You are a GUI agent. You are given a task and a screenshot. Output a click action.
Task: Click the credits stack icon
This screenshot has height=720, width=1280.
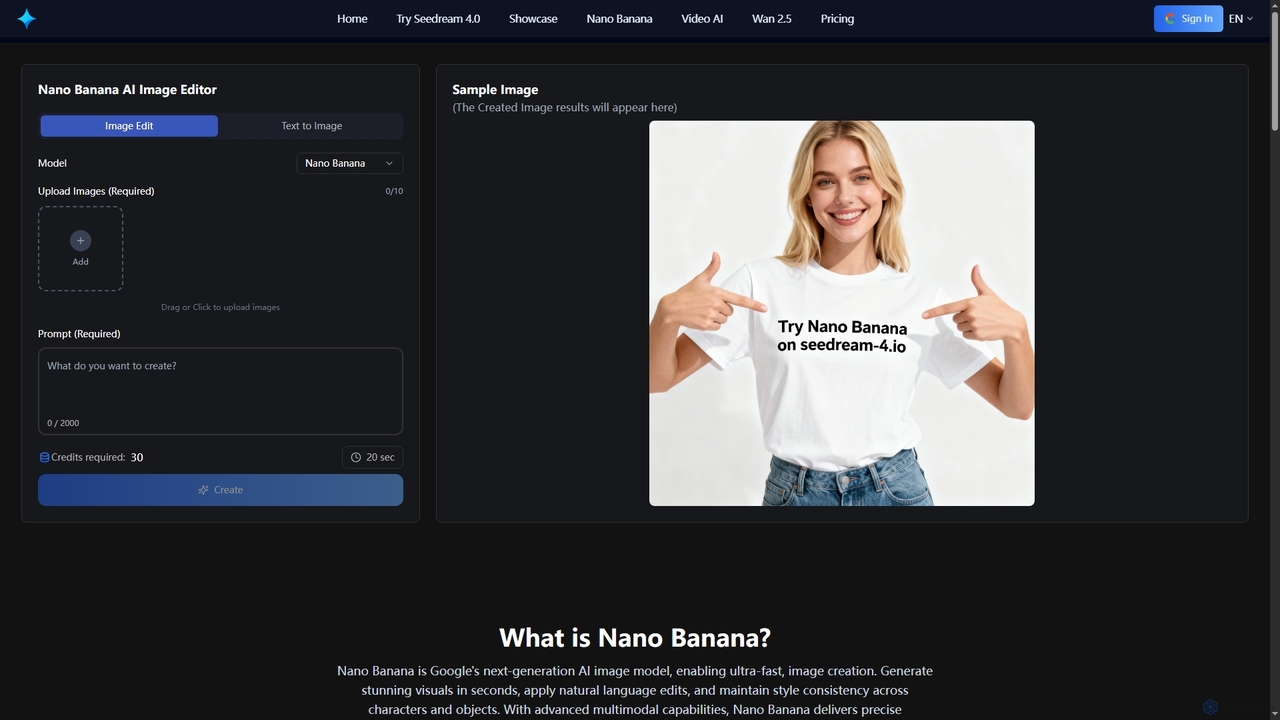44,457
